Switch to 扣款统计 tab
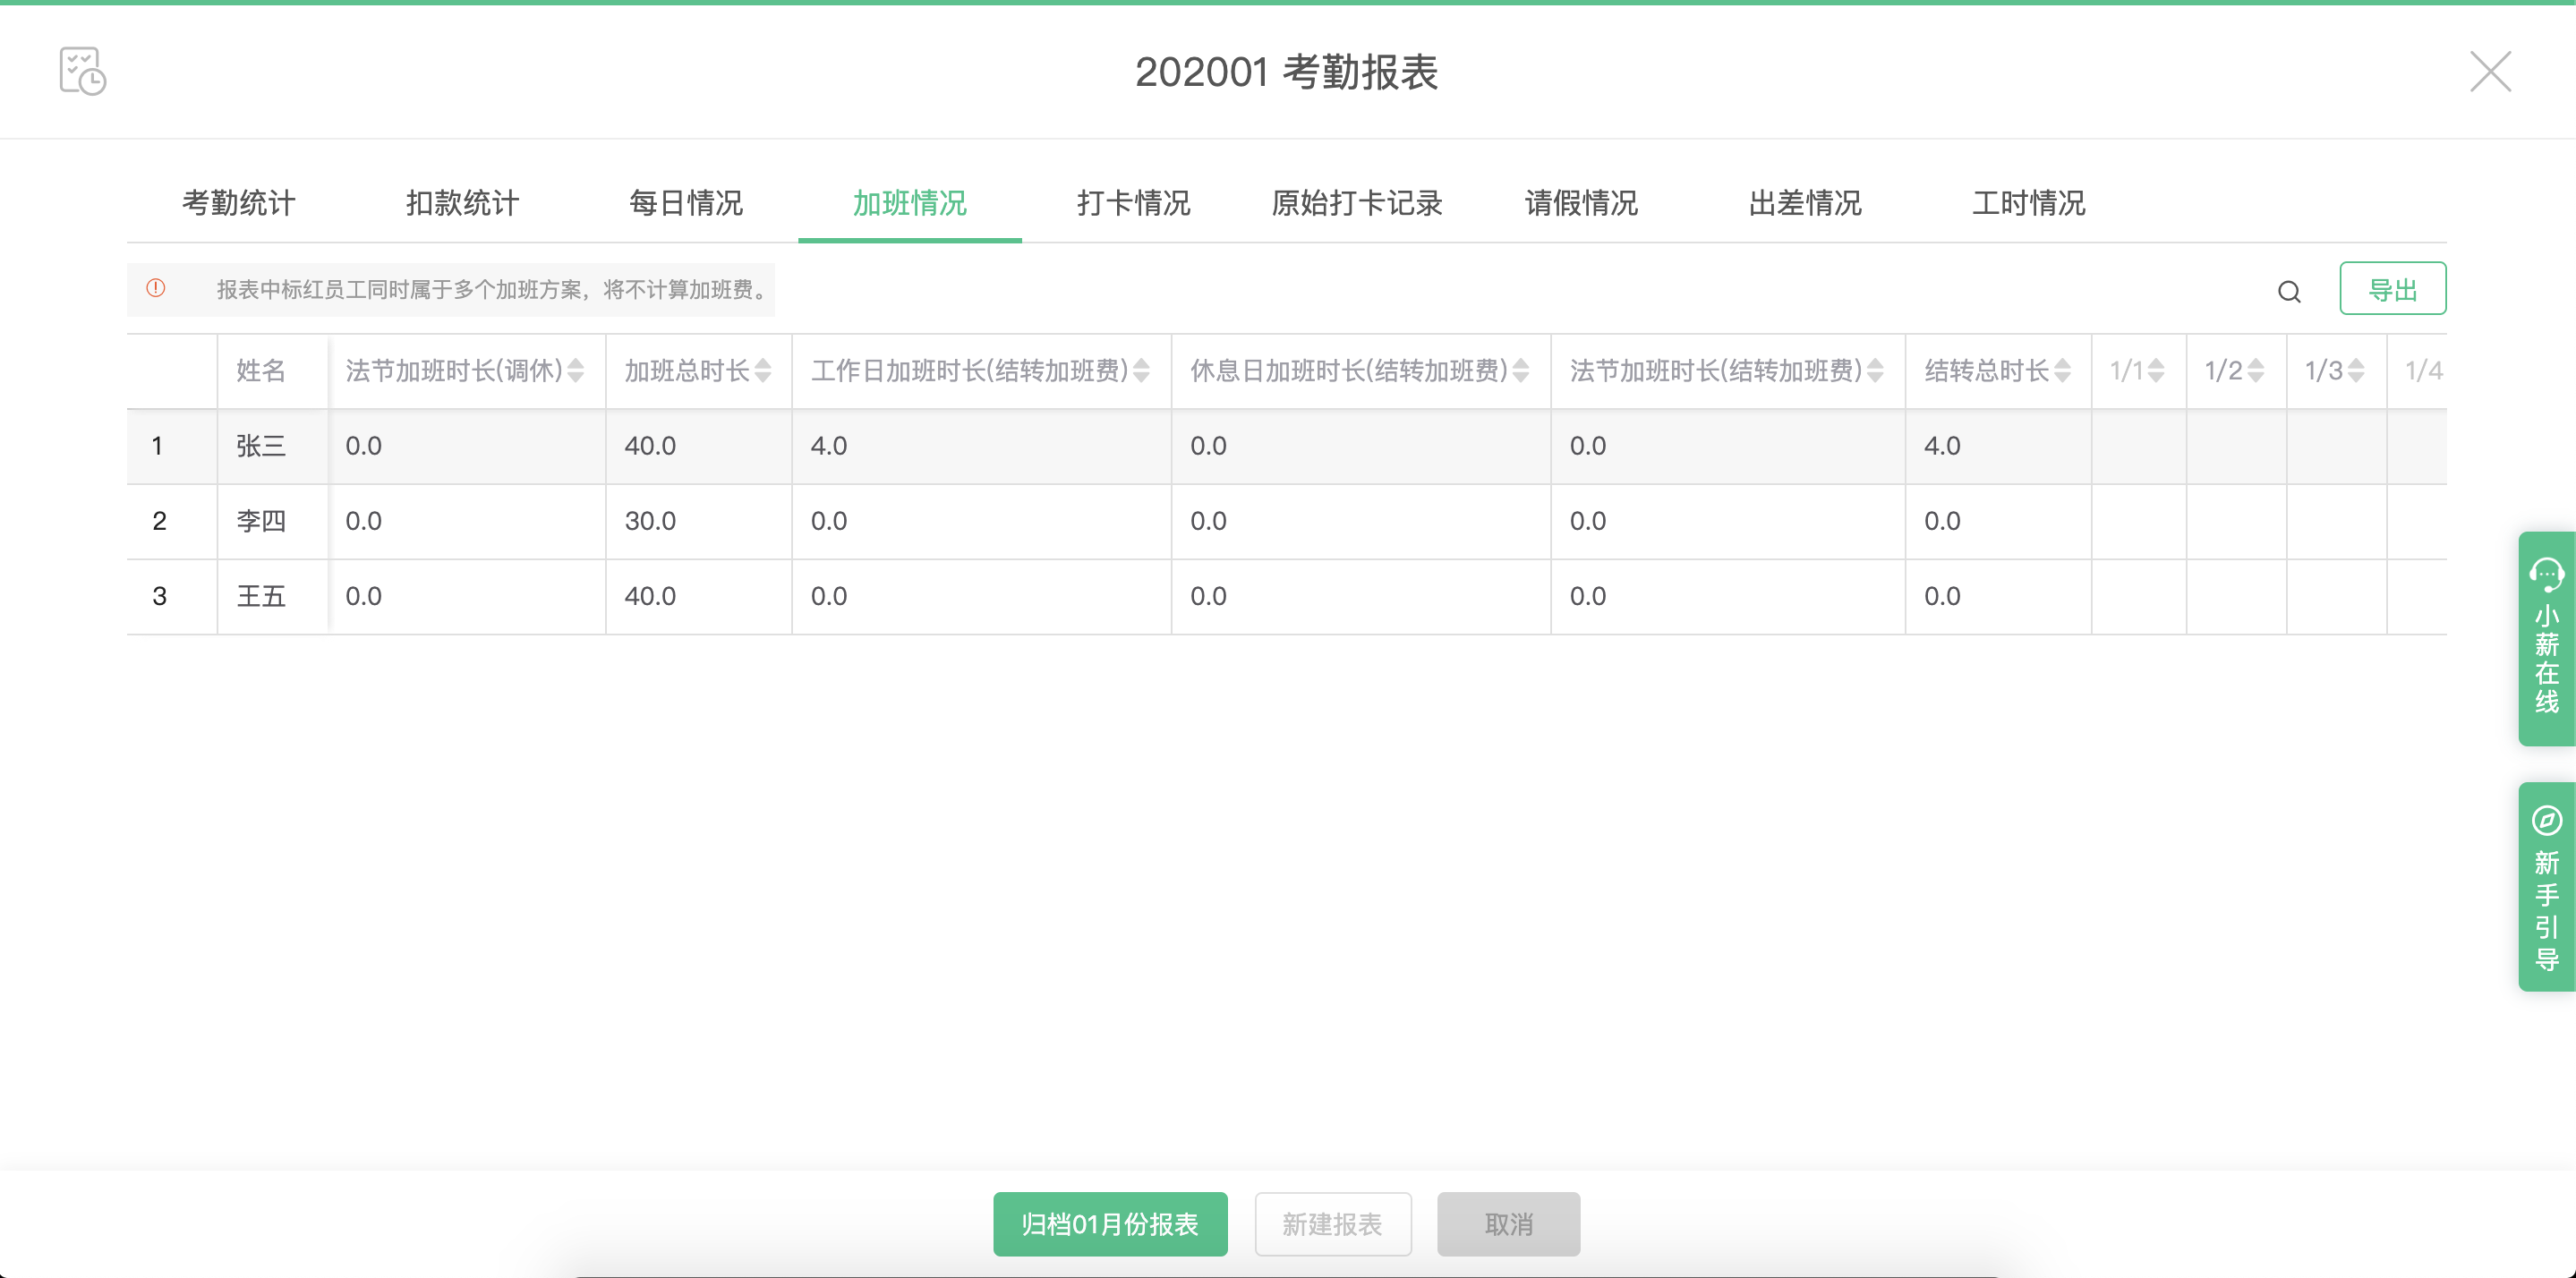Screen dimensions: 2576x1278 [462, 203]
